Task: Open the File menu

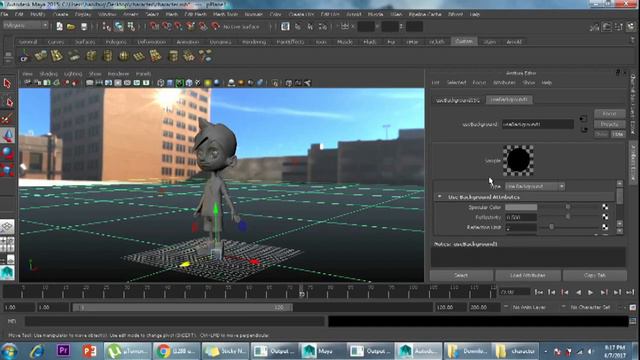Action: pyautogui.click(x=4, y=14)
